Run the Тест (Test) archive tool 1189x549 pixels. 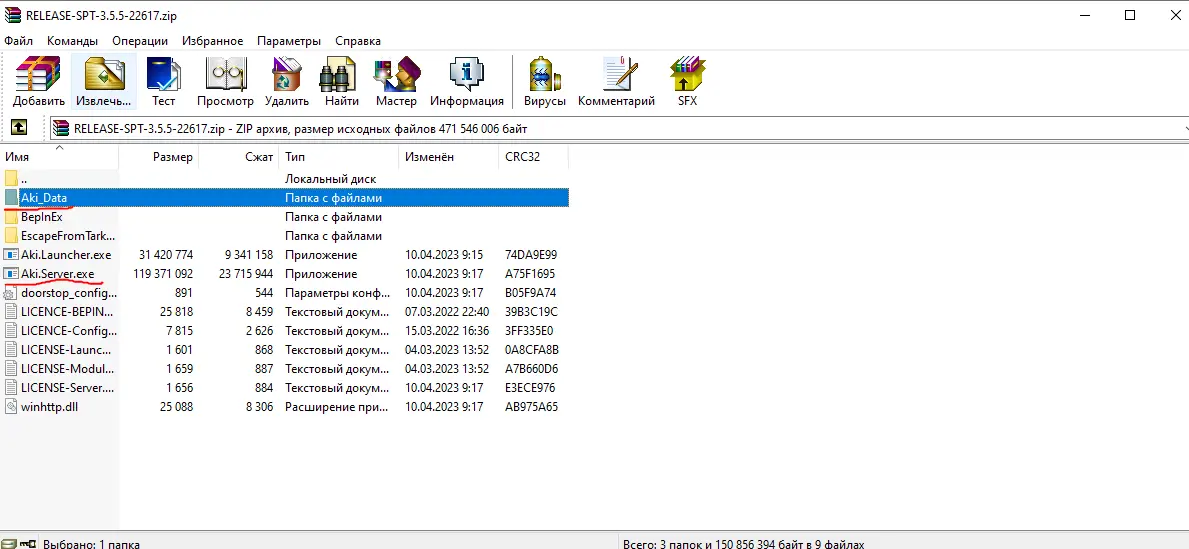163,82
